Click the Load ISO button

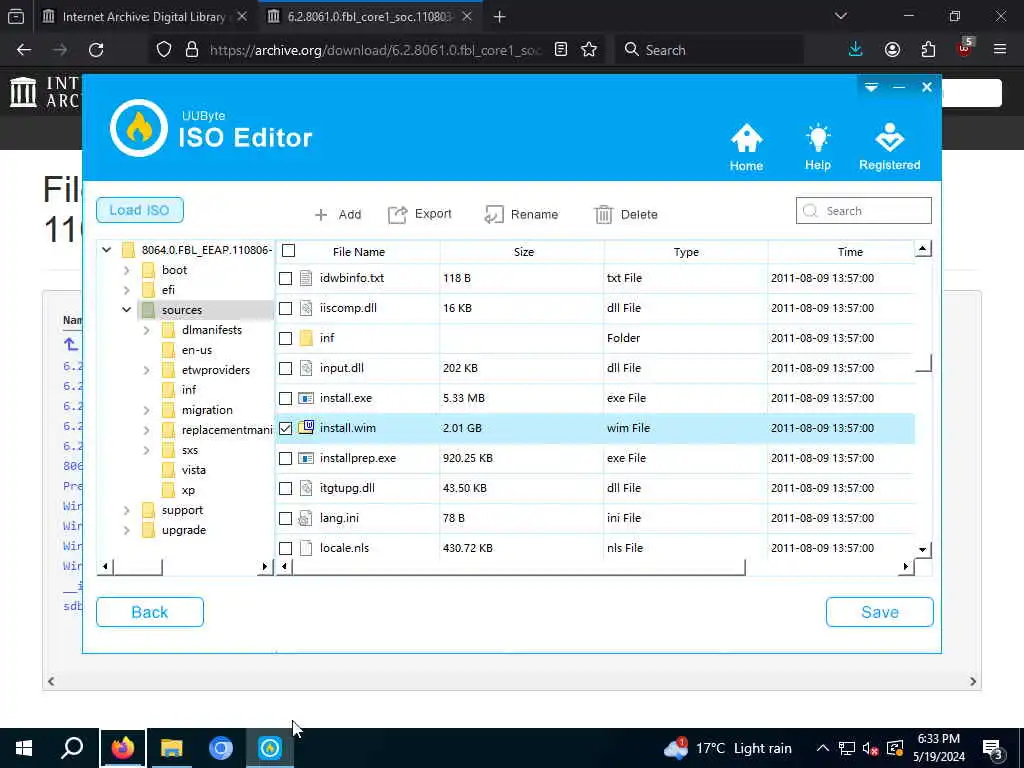[140, 210]
